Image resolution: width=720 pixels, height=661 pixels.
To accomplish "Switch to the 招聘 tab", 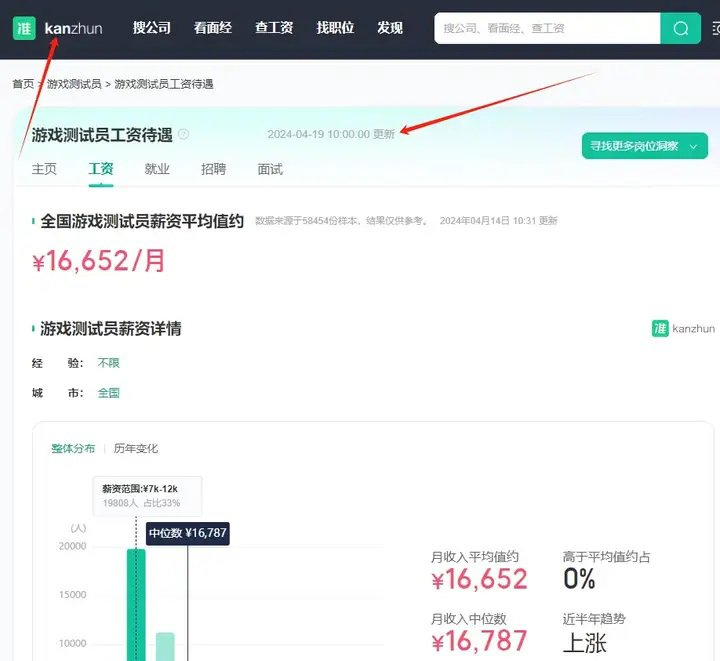I will click(x=214, y=169).
